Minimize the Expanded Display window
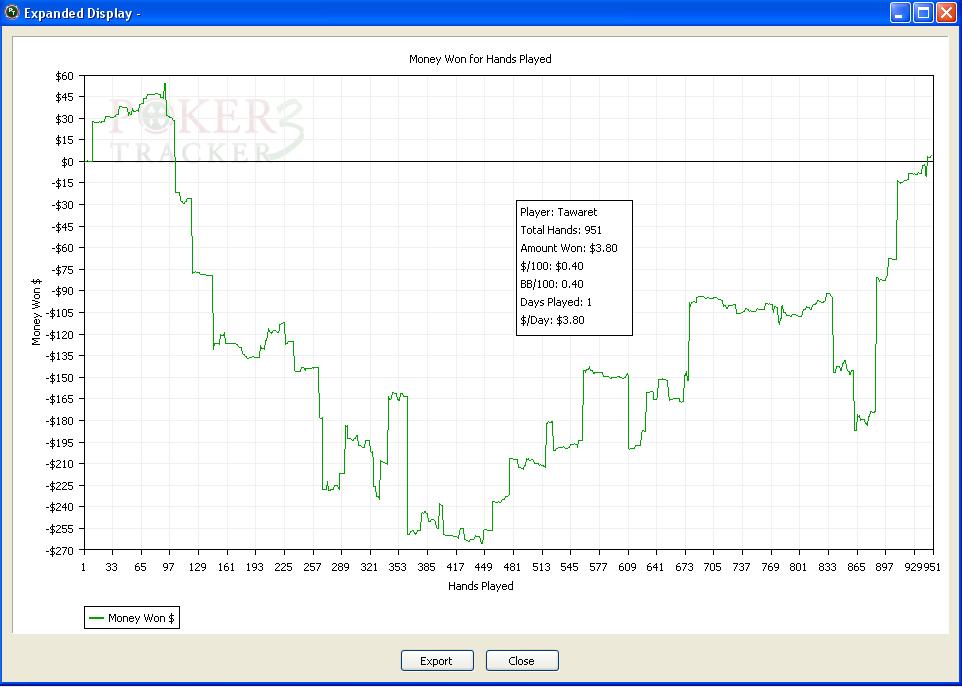 pos(900,12)
